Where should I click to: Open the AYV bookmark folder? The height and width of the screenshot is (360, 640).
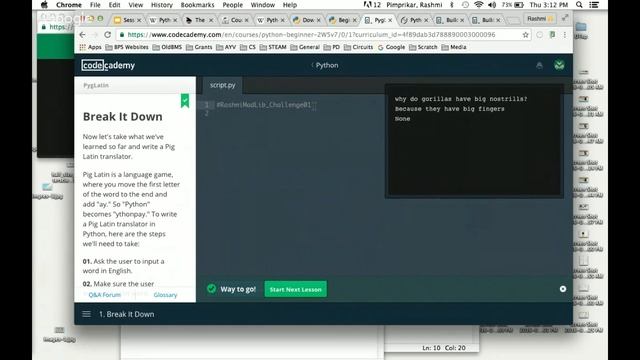[x=226, y=47]
